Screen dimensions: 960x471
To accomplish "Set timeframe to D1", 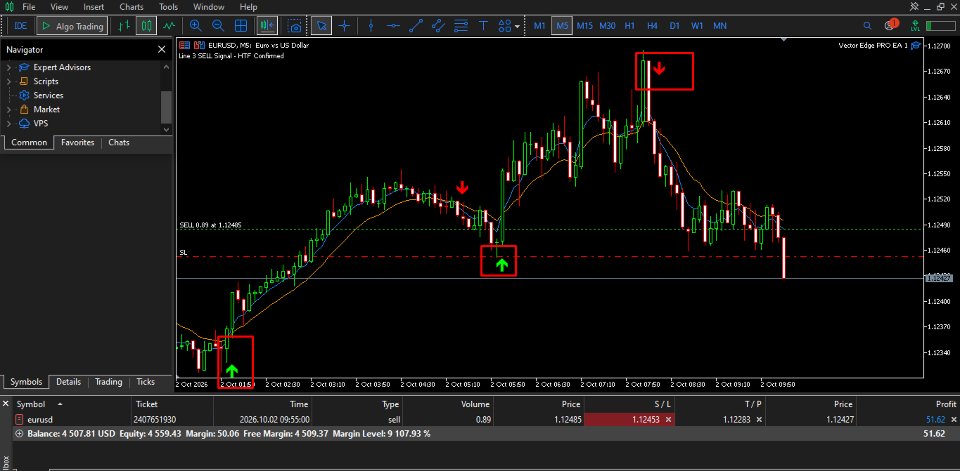I will tap(674, 26).
